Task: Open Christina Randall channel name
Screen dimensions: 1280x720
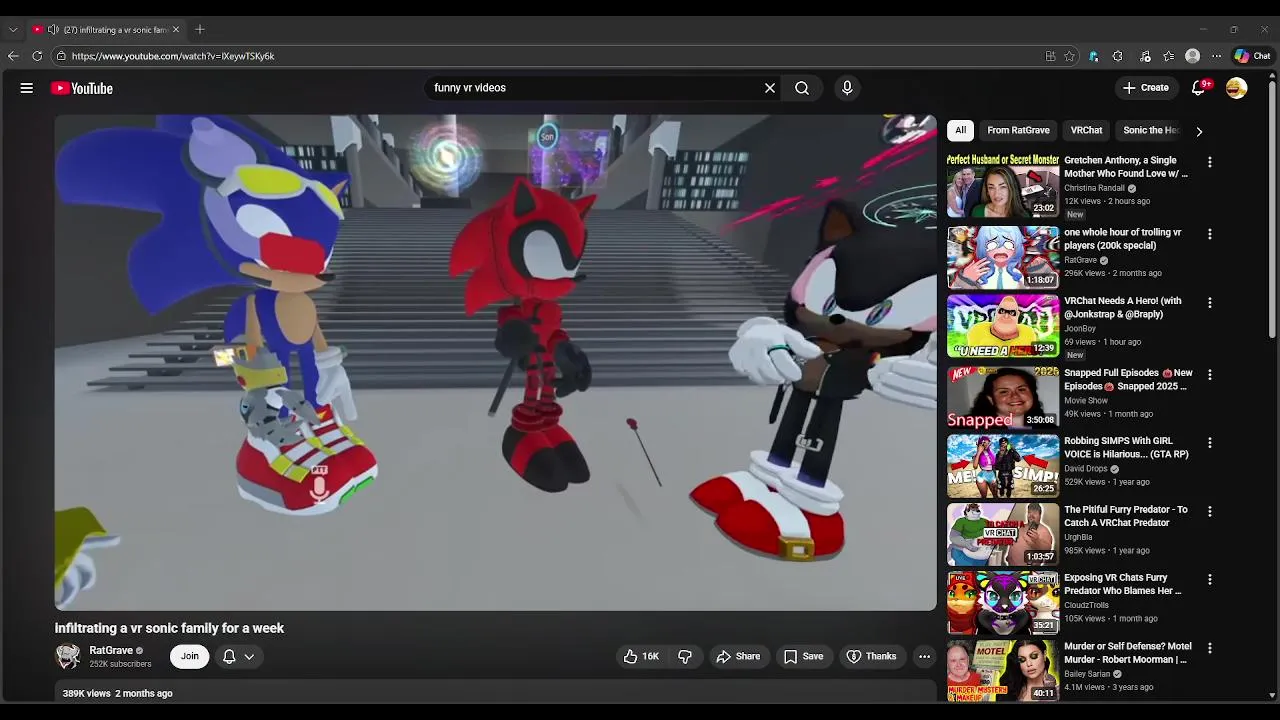Action: pos(1095,188)
